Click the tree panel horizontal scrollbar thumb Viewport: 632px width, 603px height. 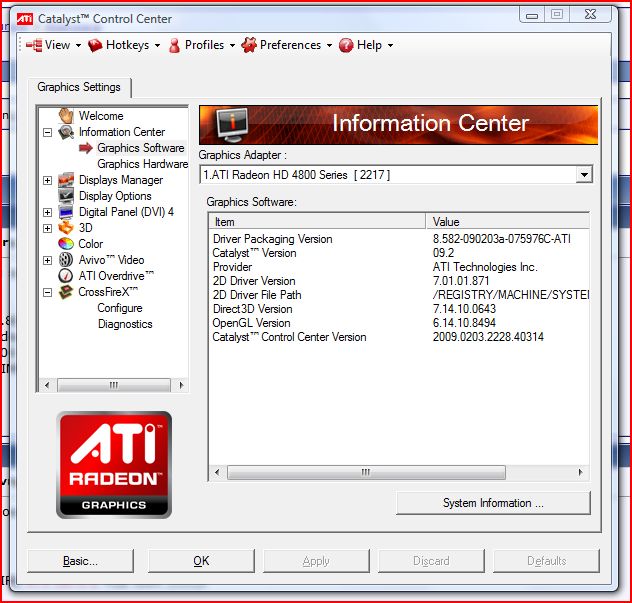(x=114, y=385)
